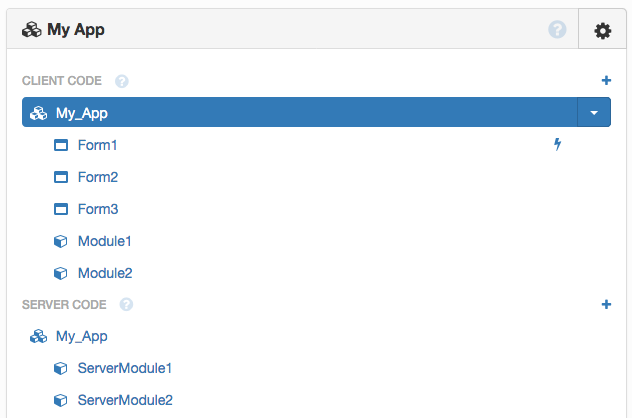
Task: Select the highlighted My_App client package
Action: click(299, 112)
